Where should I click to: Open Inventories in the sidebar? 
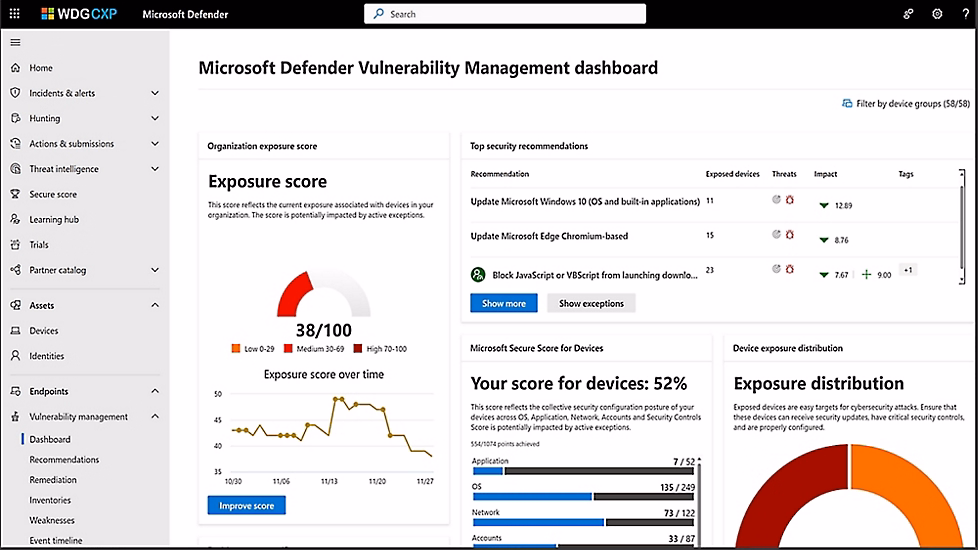tap(50, 500)
